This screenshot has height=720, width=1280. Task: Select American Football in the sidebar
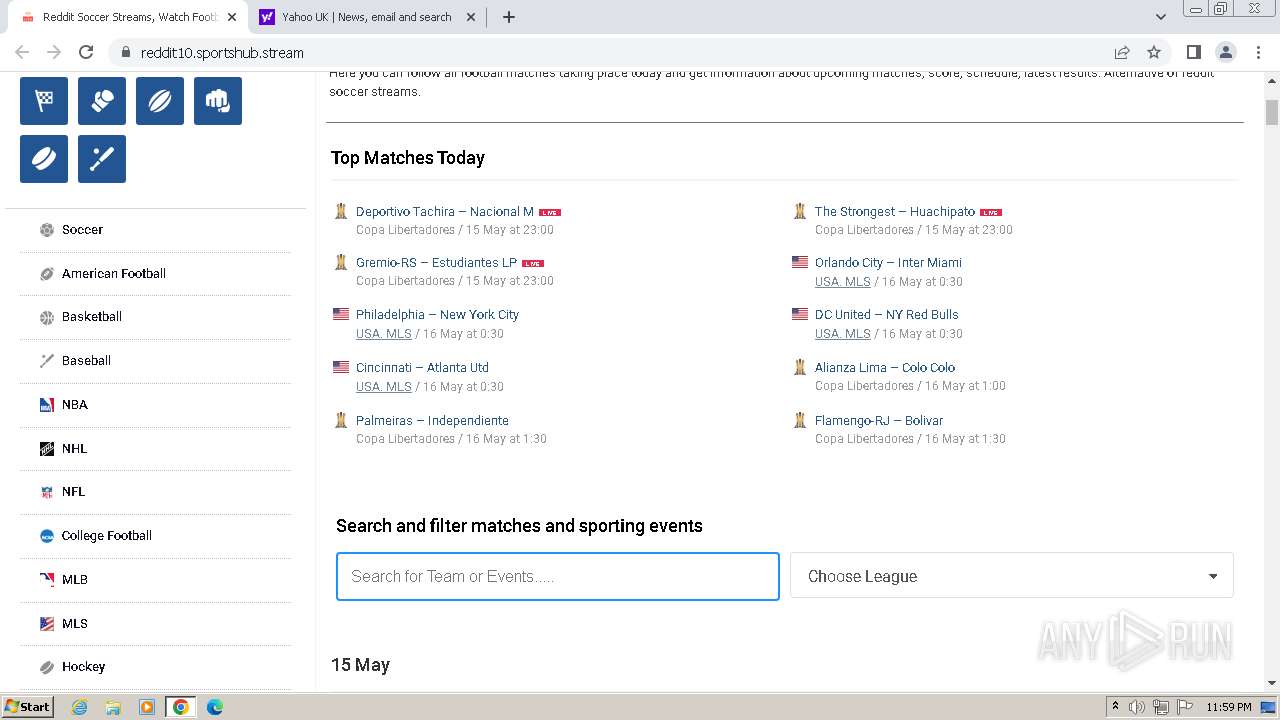tap(114, 274)
